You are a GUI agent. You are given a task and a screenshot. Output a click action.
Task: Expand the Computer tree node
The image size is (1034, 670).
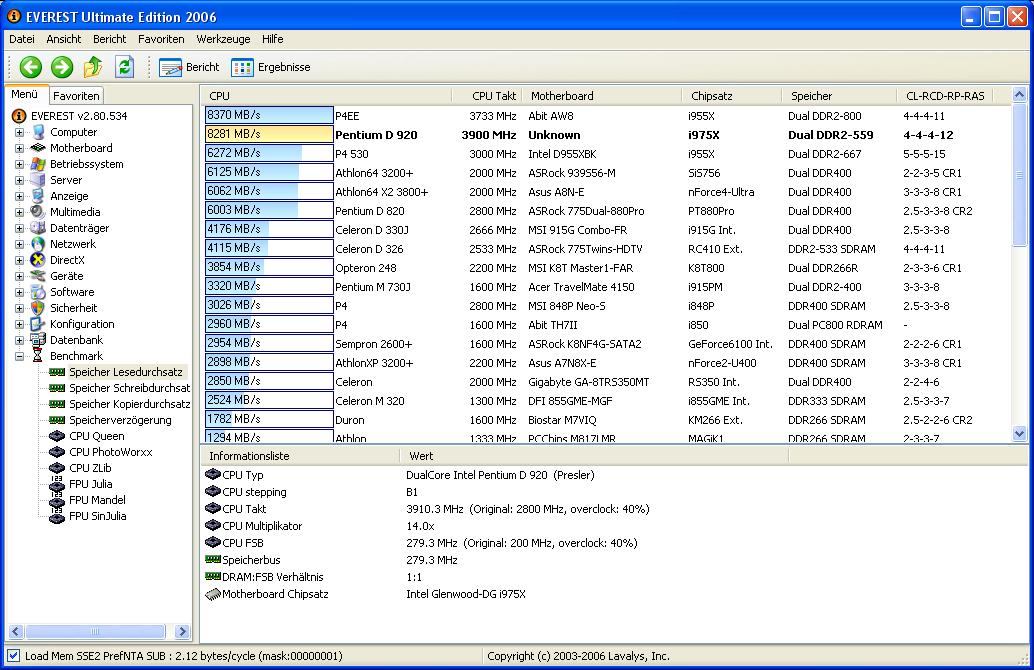(19, 132)
